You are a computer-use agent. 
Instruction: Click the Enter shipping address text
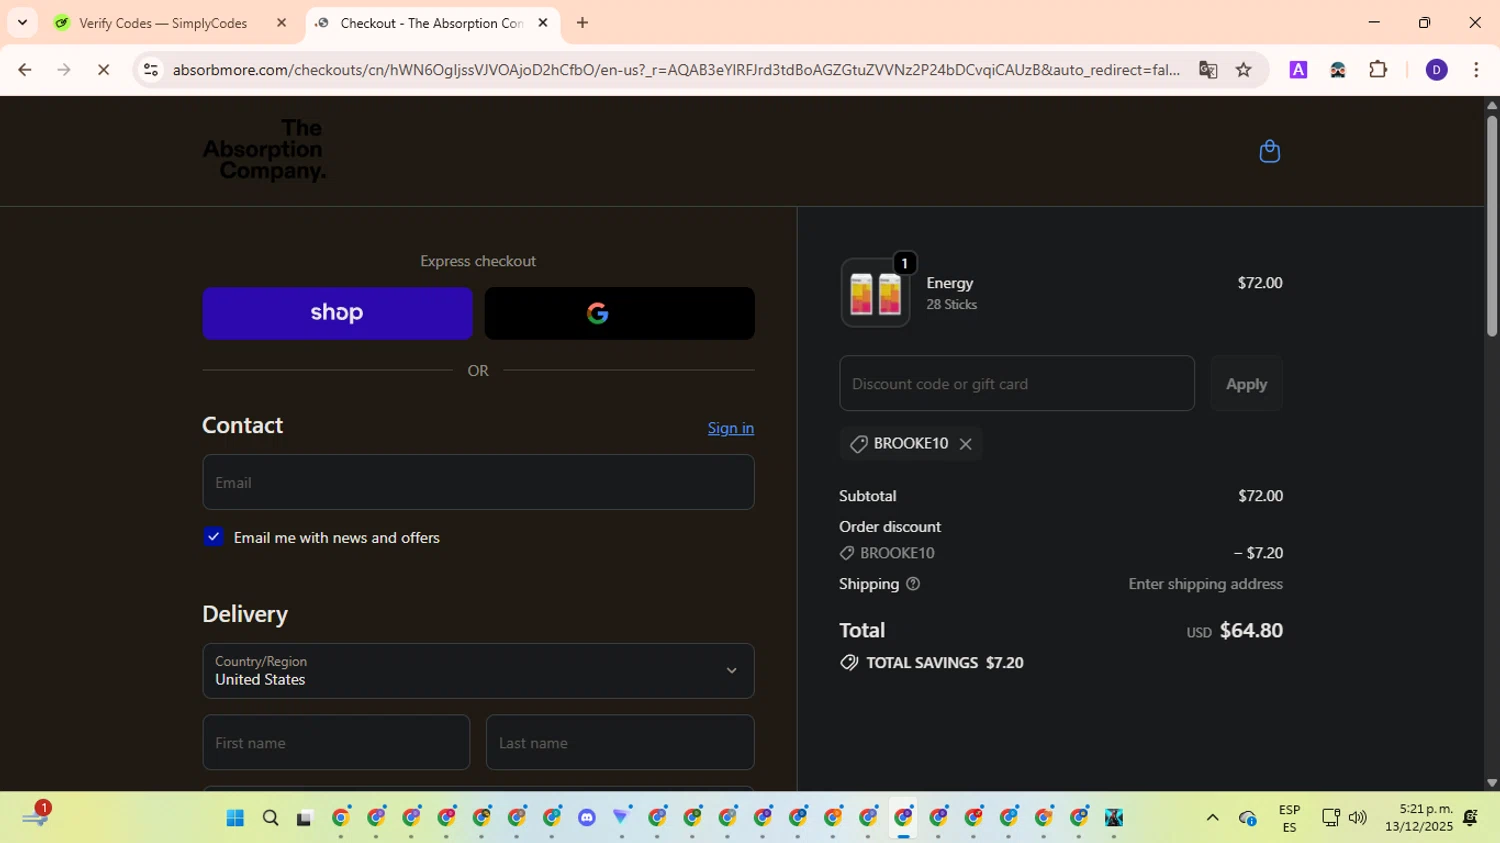pyautogui.click(x=1206, y=584)
